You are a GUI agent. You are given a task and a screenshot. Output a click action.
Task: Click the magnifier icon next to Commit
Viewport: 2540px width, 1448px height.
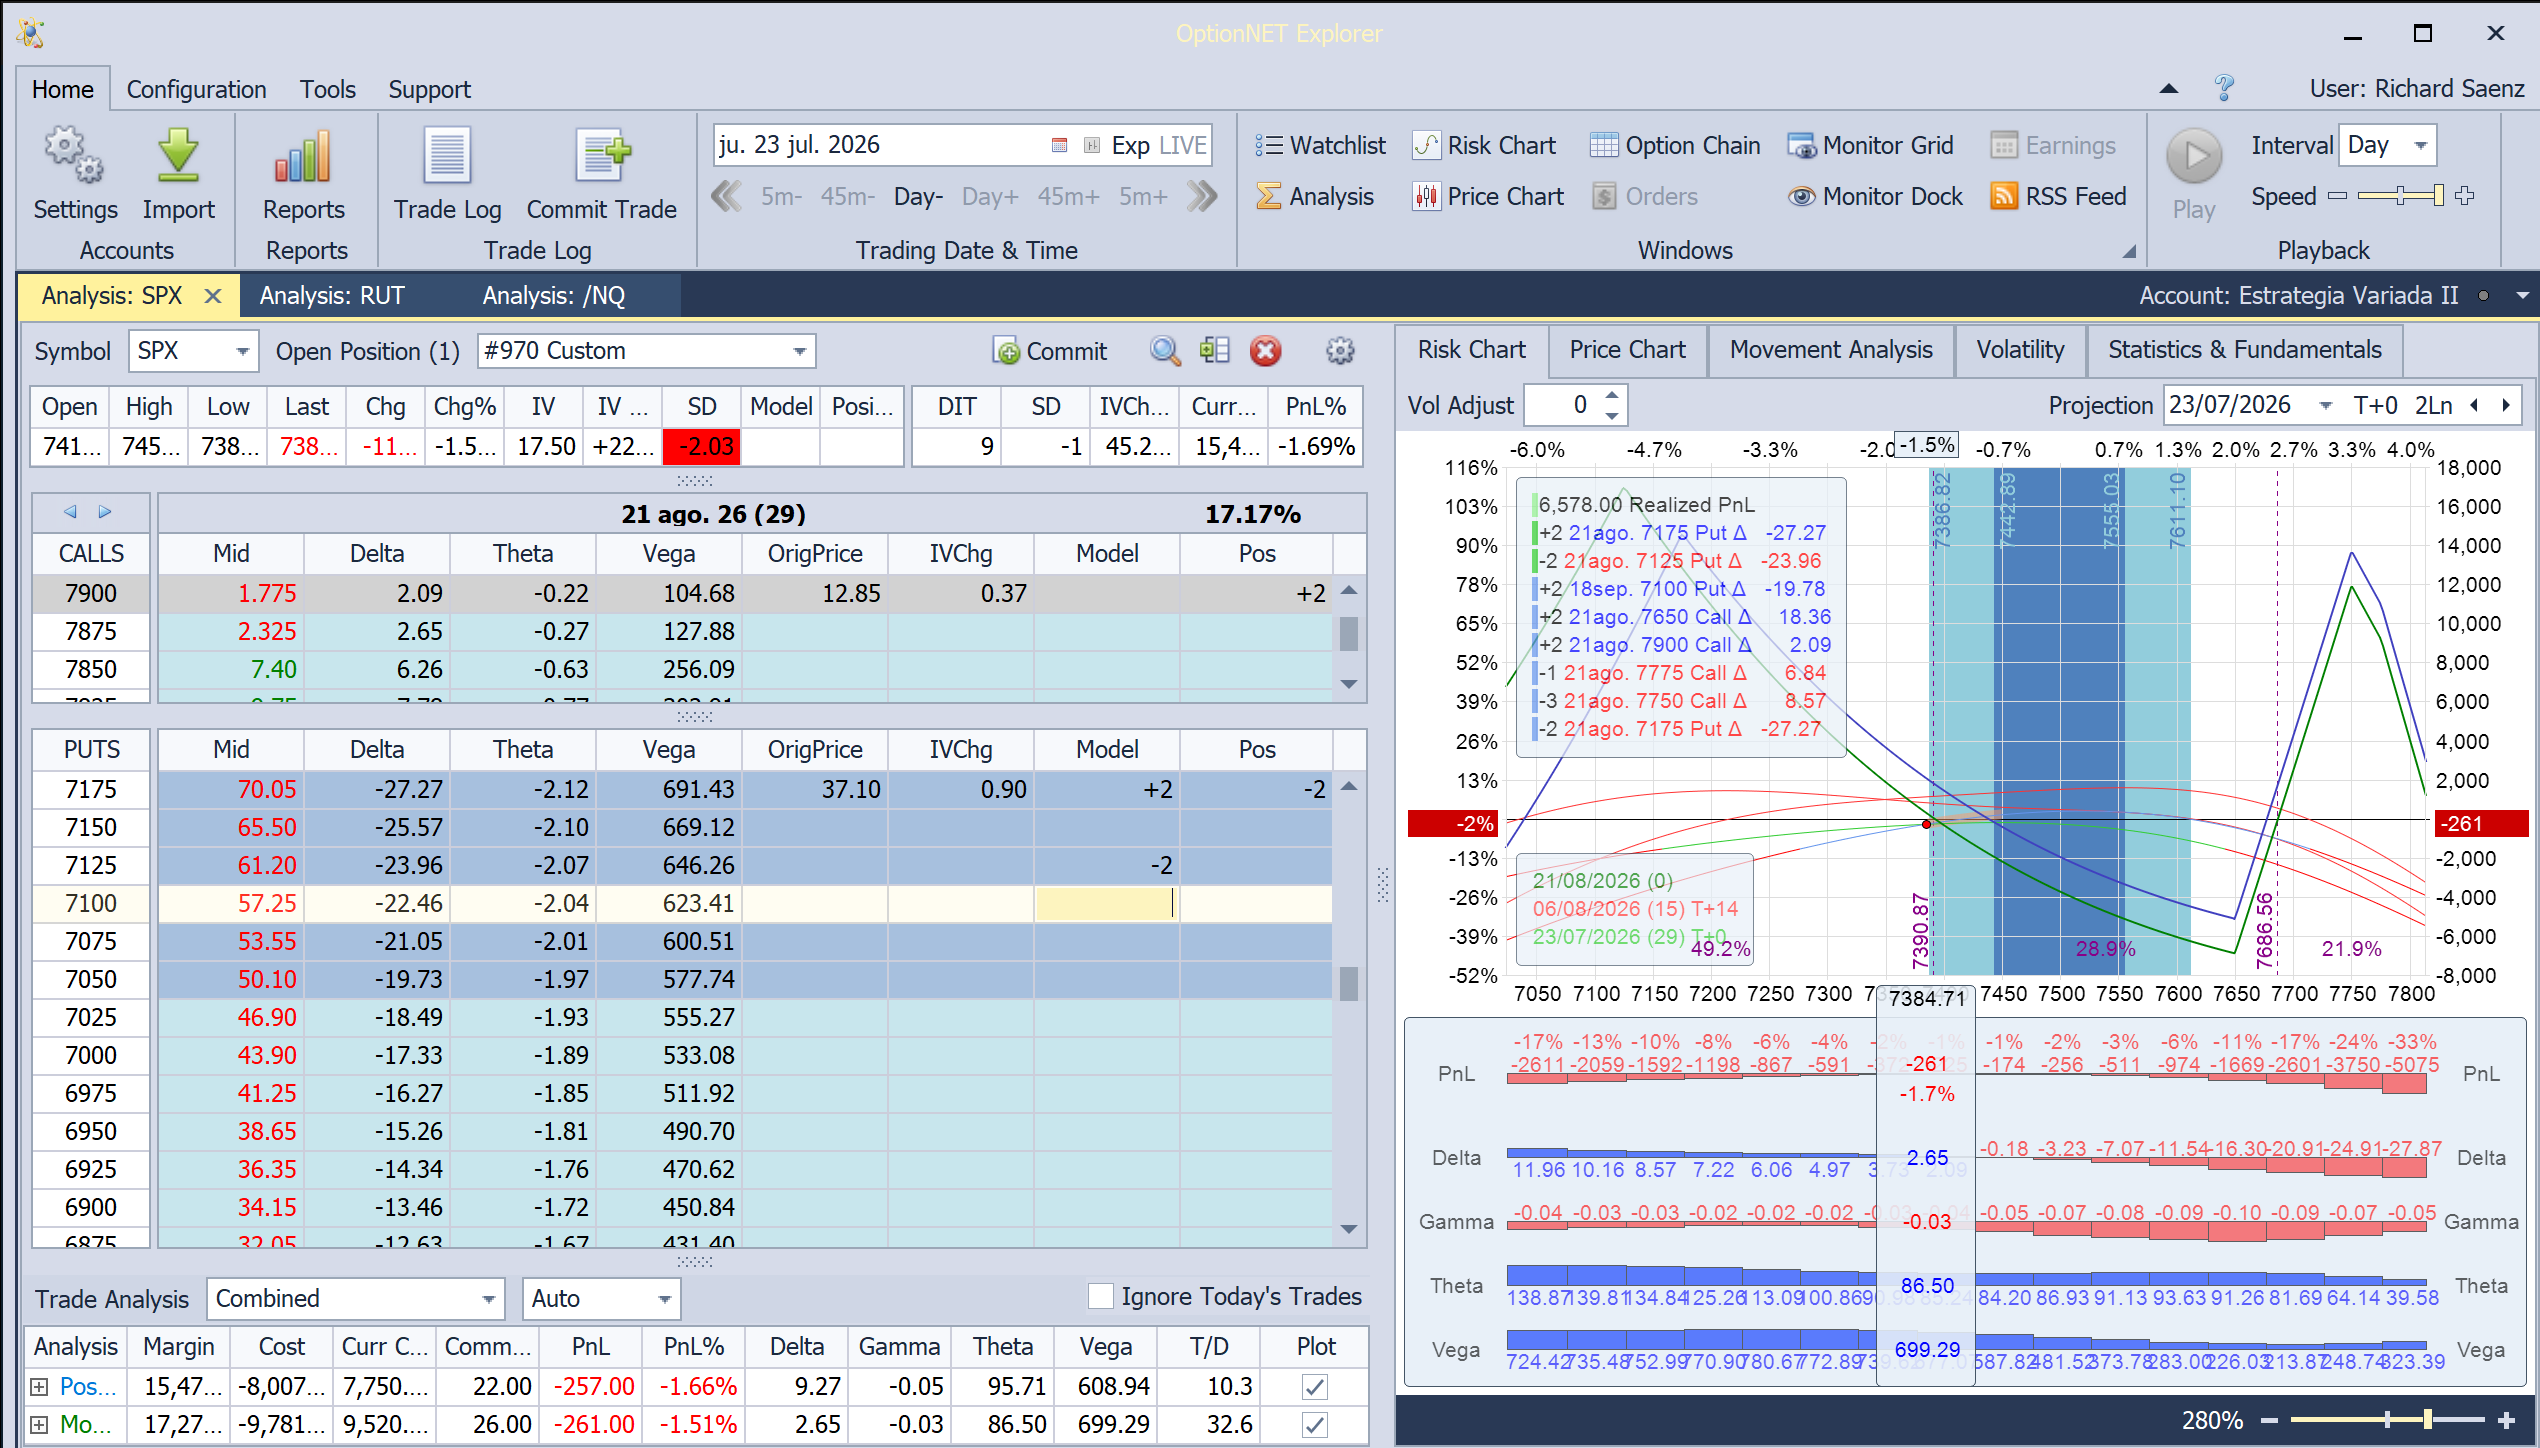[1165, 351]
